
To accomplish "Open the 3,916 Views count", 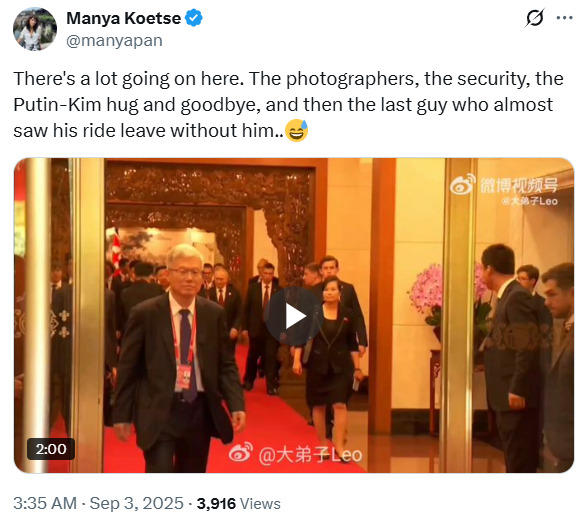I will 238,503.
